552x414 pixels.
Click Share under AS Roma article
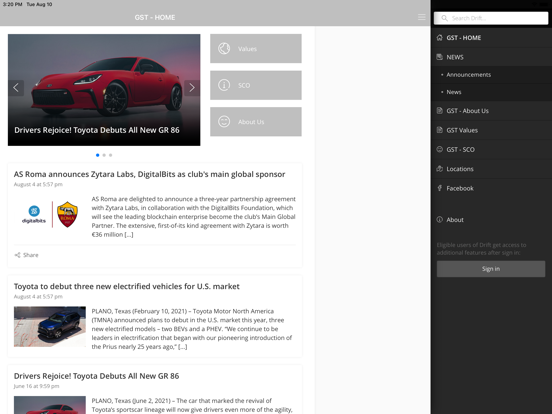click(x=26, y=255)
